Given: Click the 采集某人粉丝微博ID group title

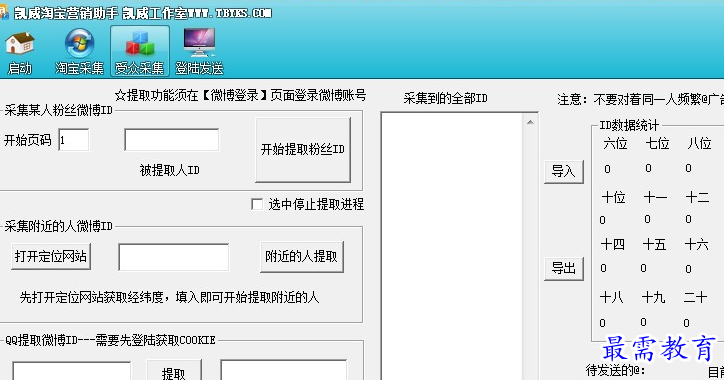Looking at the screenshot, I should [59, 110].
